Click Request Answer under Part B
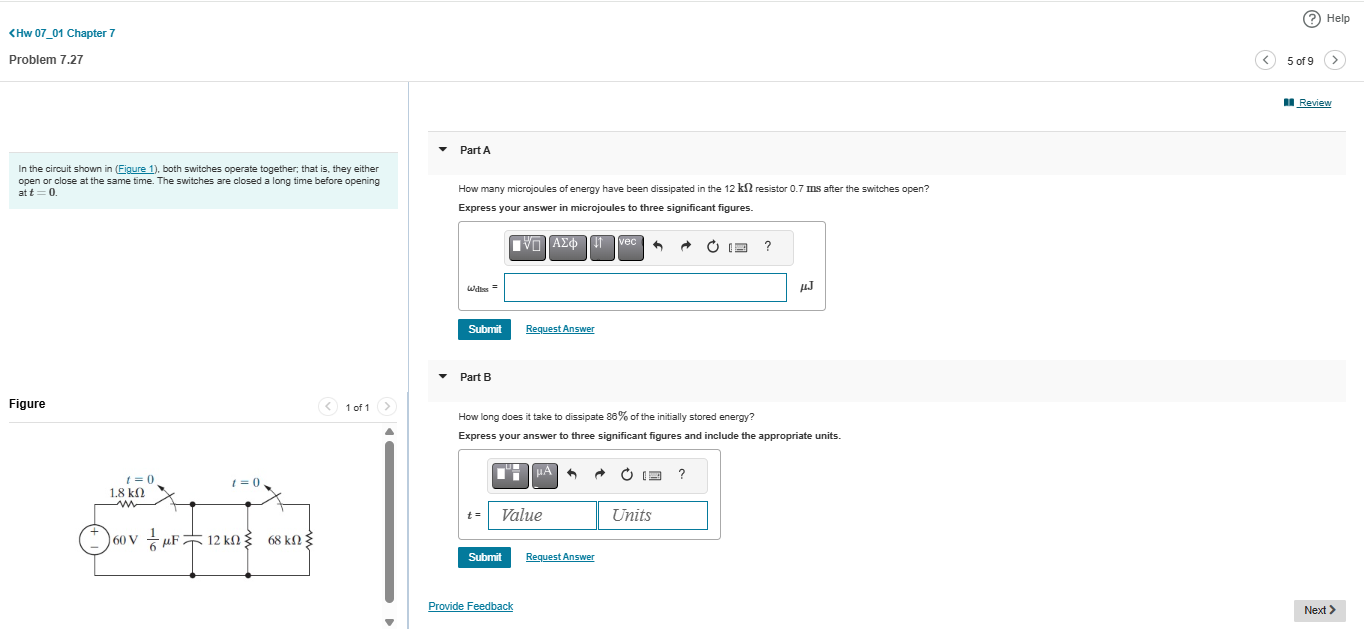 click(x=560, y=557)
